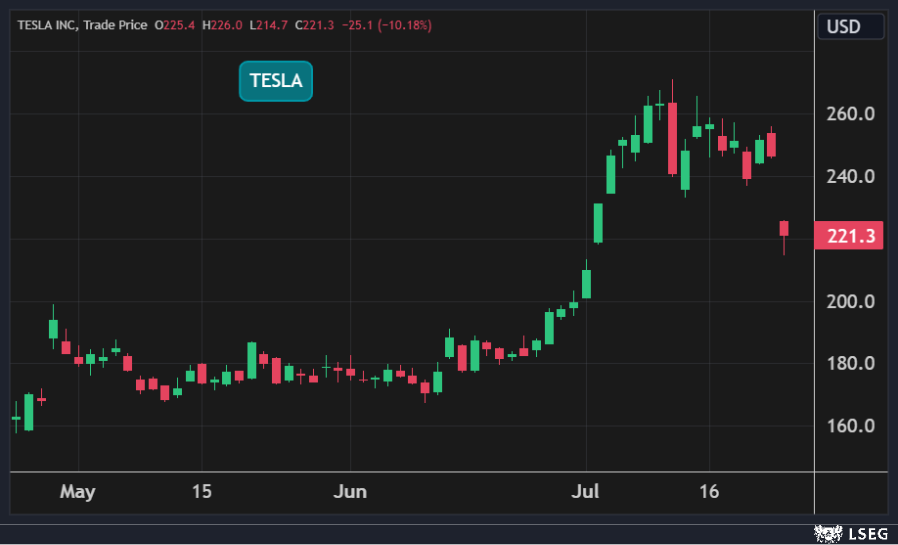
Task: Select the Jul date label
Action: [x=587, y=492]
